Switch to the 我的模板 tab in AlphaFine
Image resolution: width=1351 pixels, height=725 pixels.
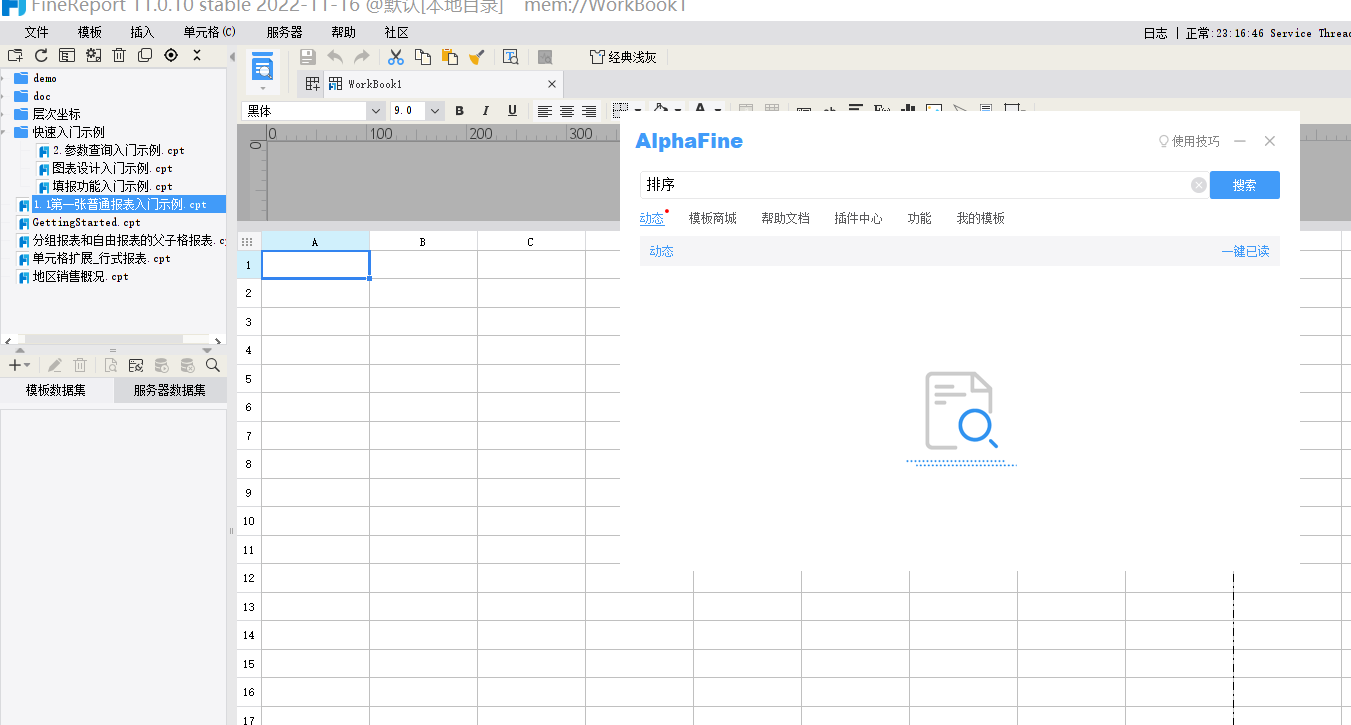coord(980,218)
